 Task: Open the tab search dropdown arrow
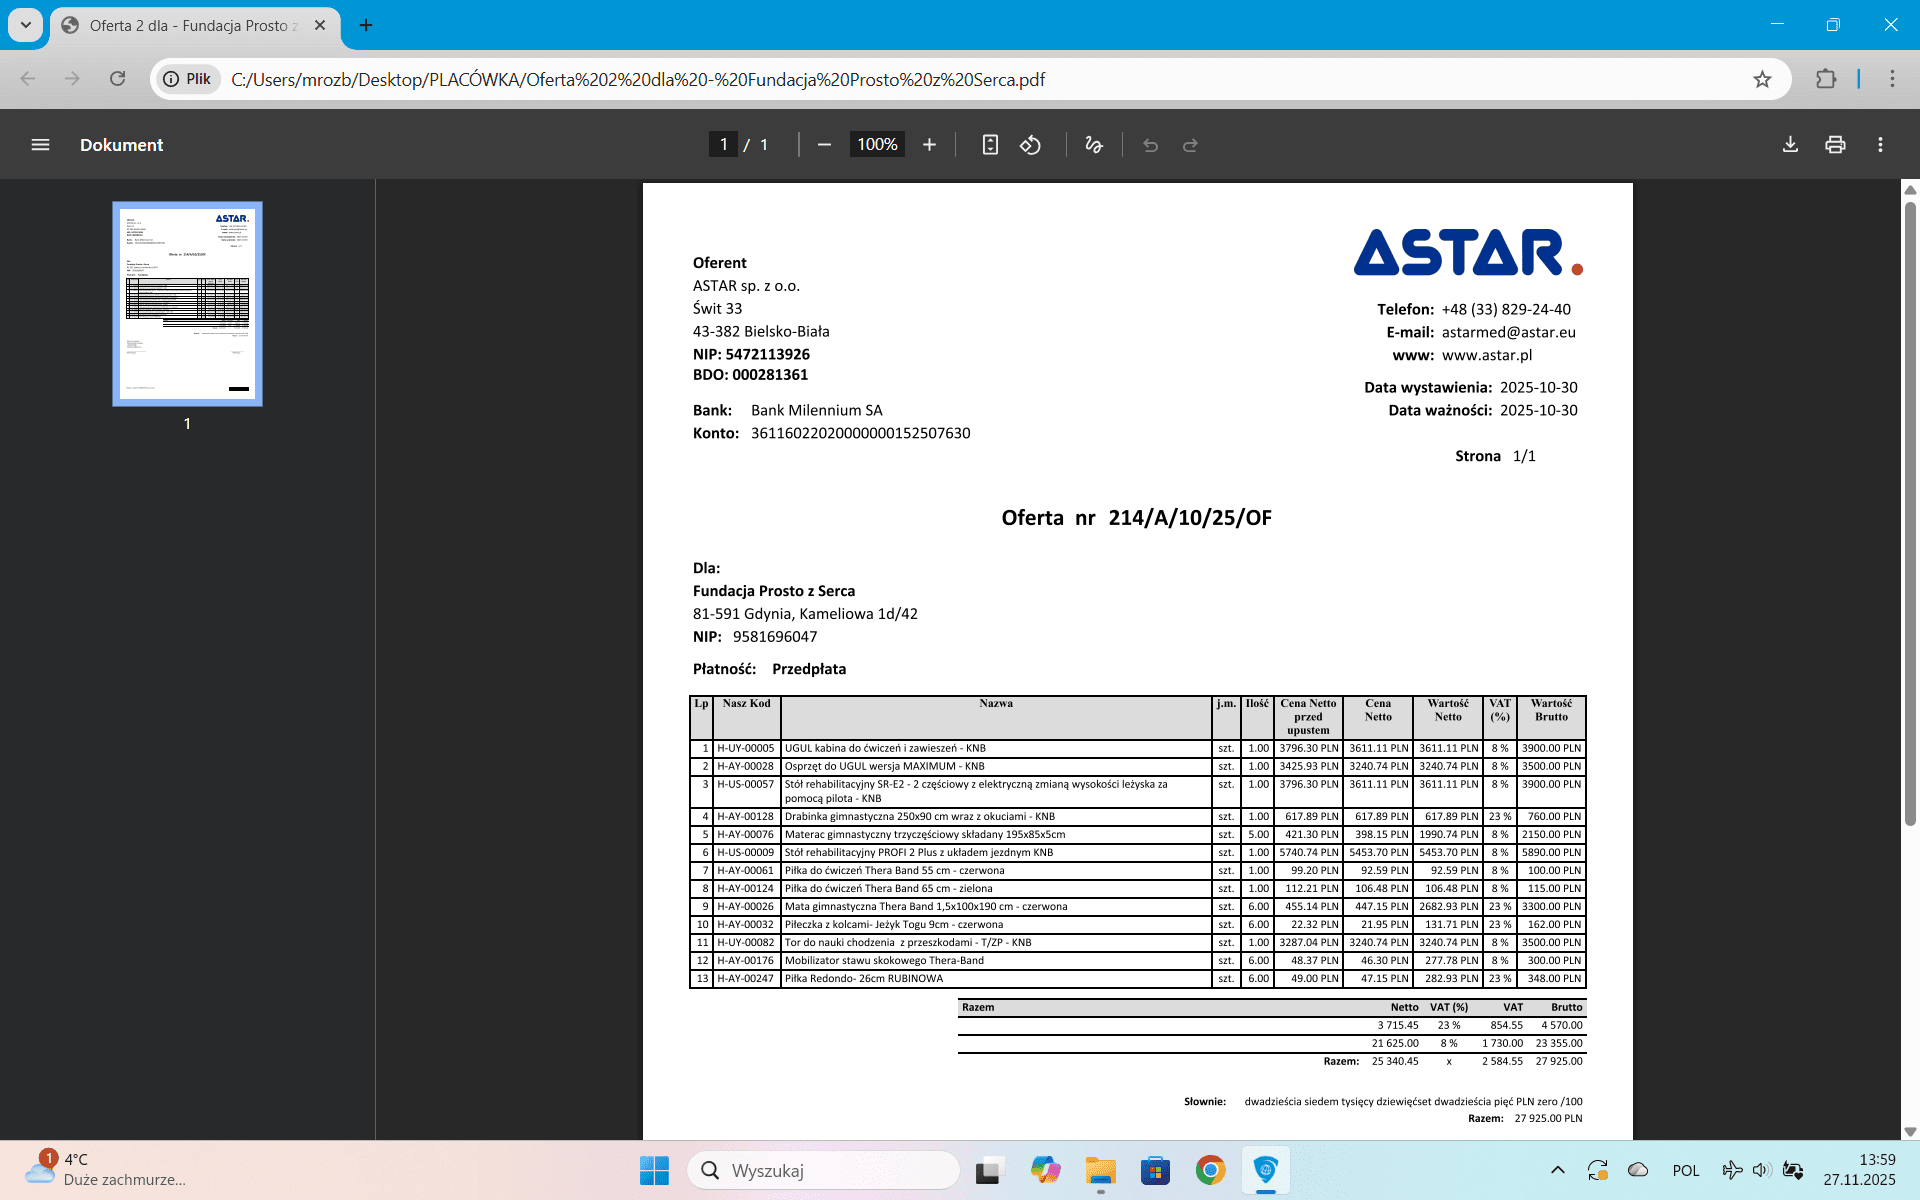click(26, 25)
